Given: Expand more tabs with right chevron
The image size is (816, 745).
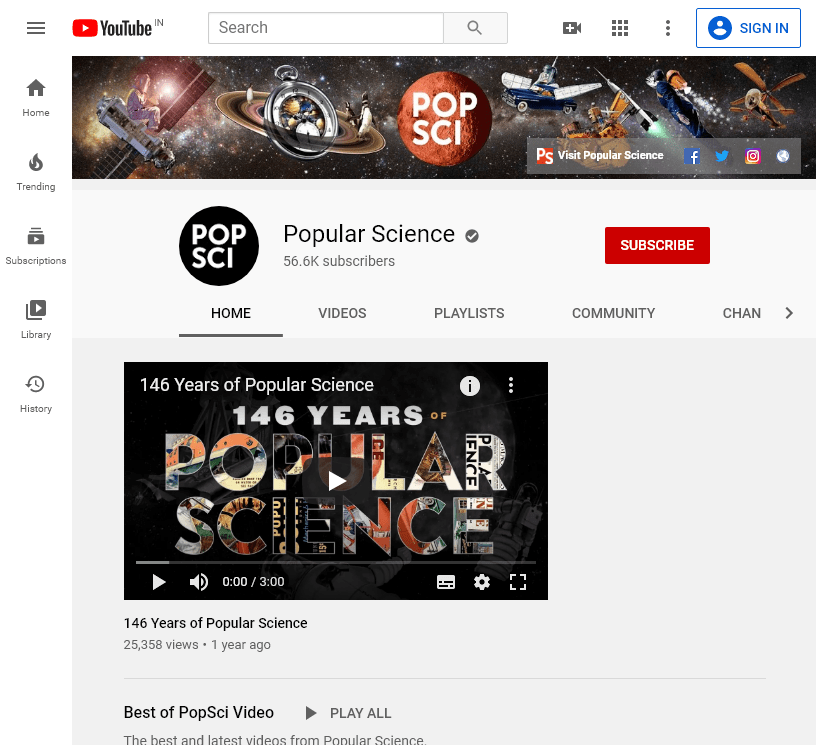Looking at the screenshot, I should (x=789, y=313).
